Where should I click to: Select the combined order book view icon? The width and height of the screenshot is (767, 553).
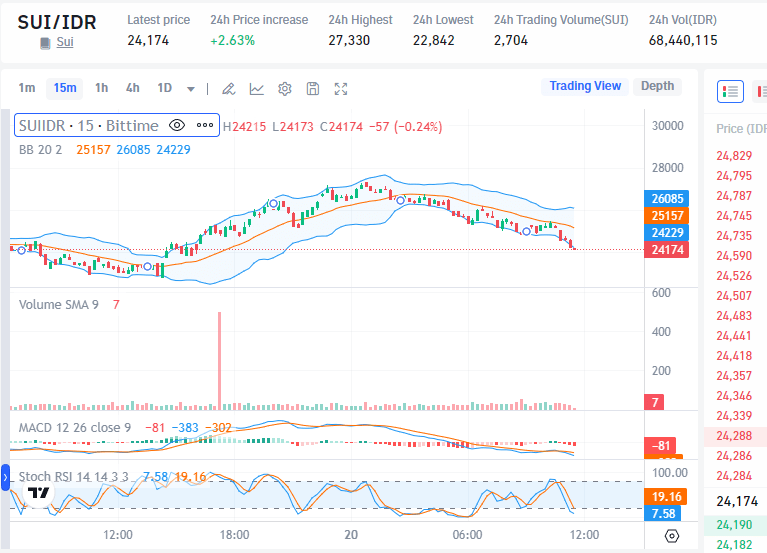click(x=730, y=91)
